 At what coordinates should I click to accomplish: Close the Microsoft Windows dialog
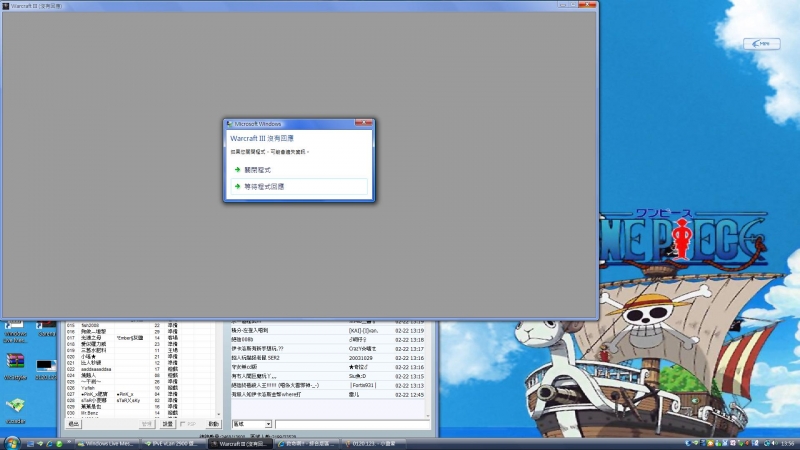tap(366, 122)
